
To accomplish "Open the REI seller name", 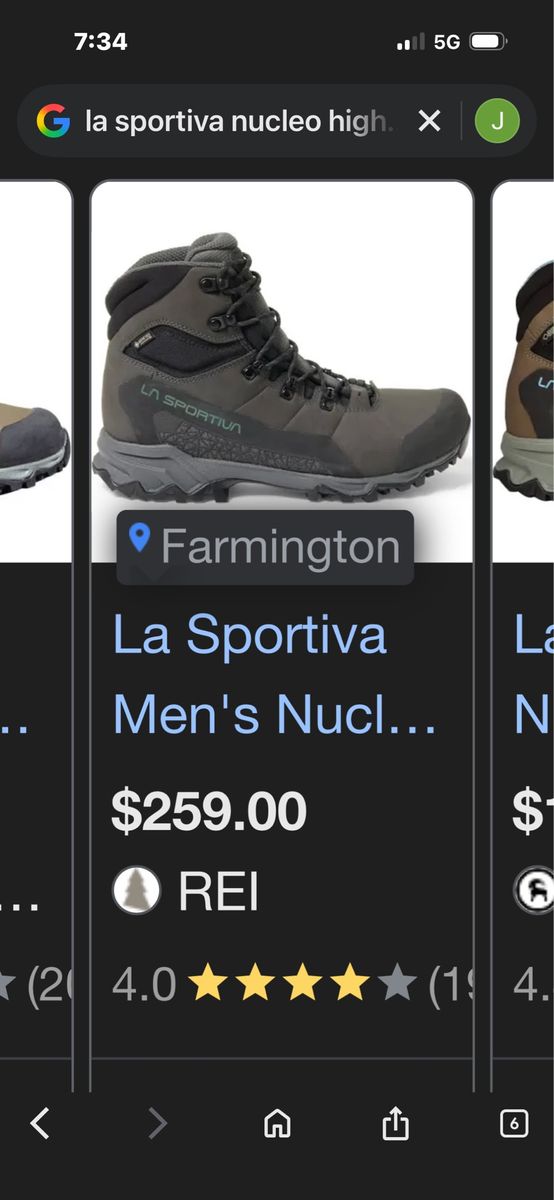I will [x=219, y=891].
